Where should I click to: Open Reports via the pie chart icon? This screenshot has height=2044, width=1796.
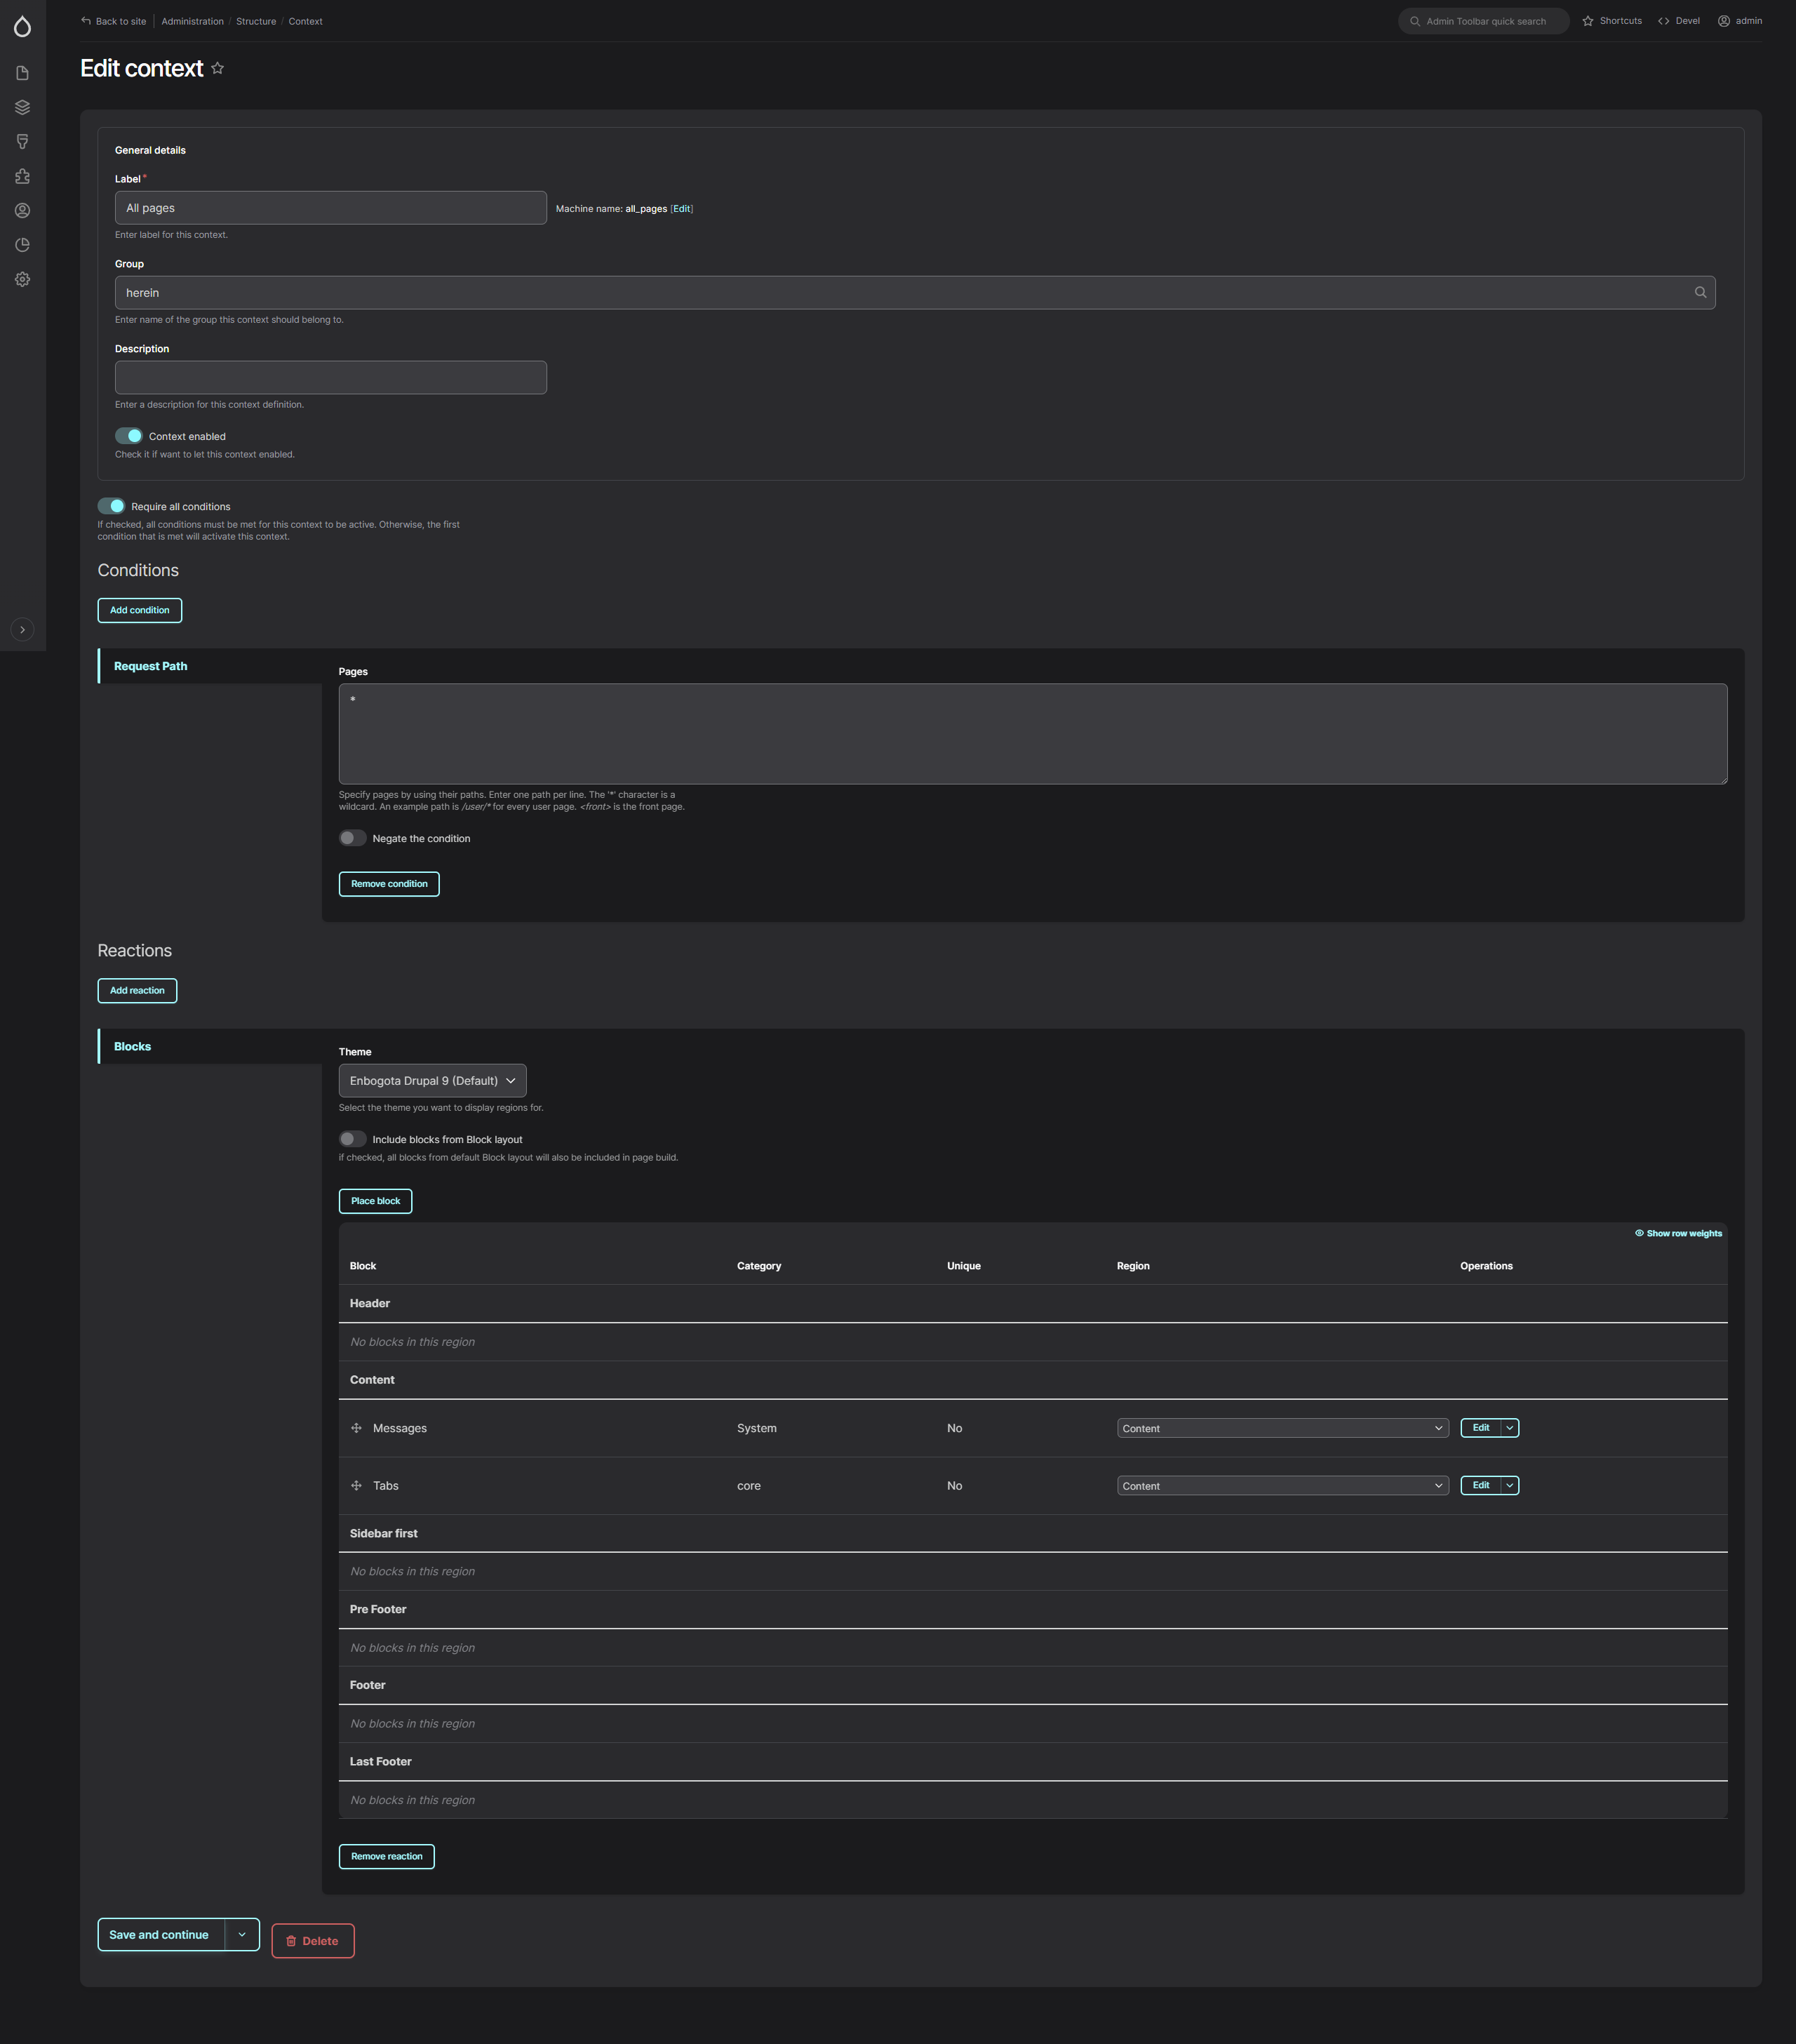pos(22,245)
